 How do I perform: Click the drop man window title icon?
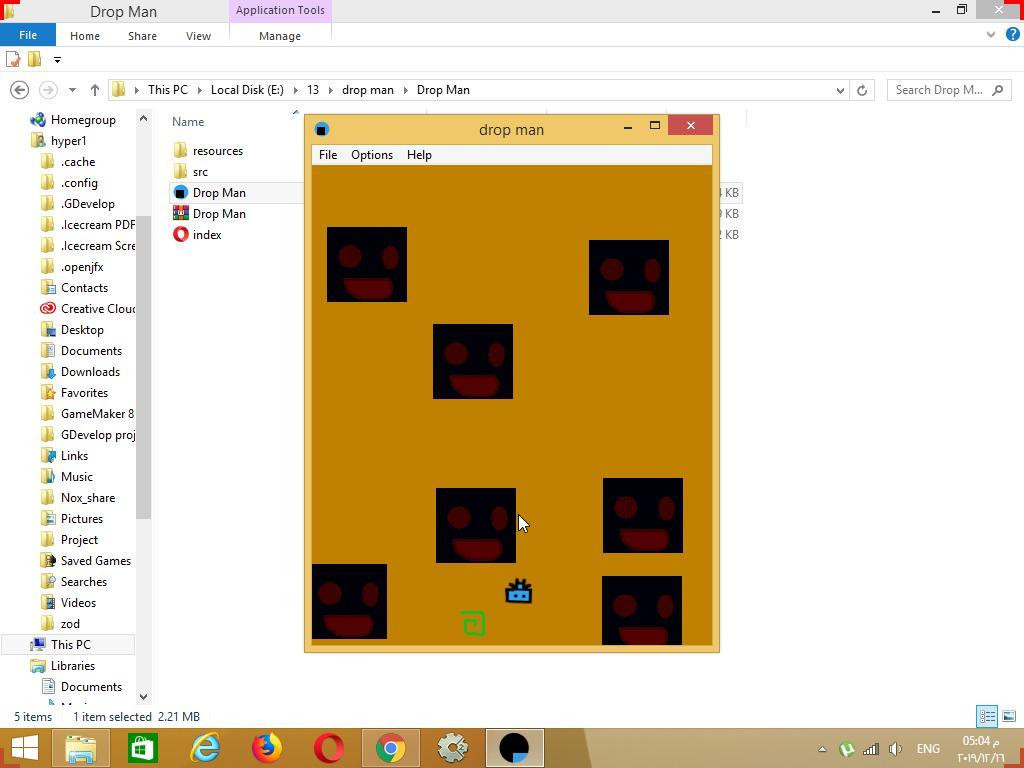pyautogui.click(x=321, y=129)
